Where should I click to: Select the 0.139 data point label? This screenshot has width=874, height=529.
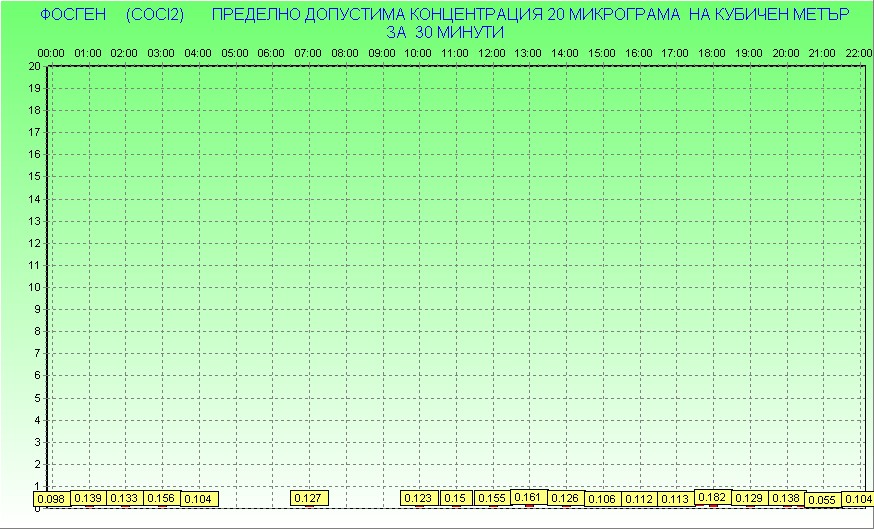88,497
